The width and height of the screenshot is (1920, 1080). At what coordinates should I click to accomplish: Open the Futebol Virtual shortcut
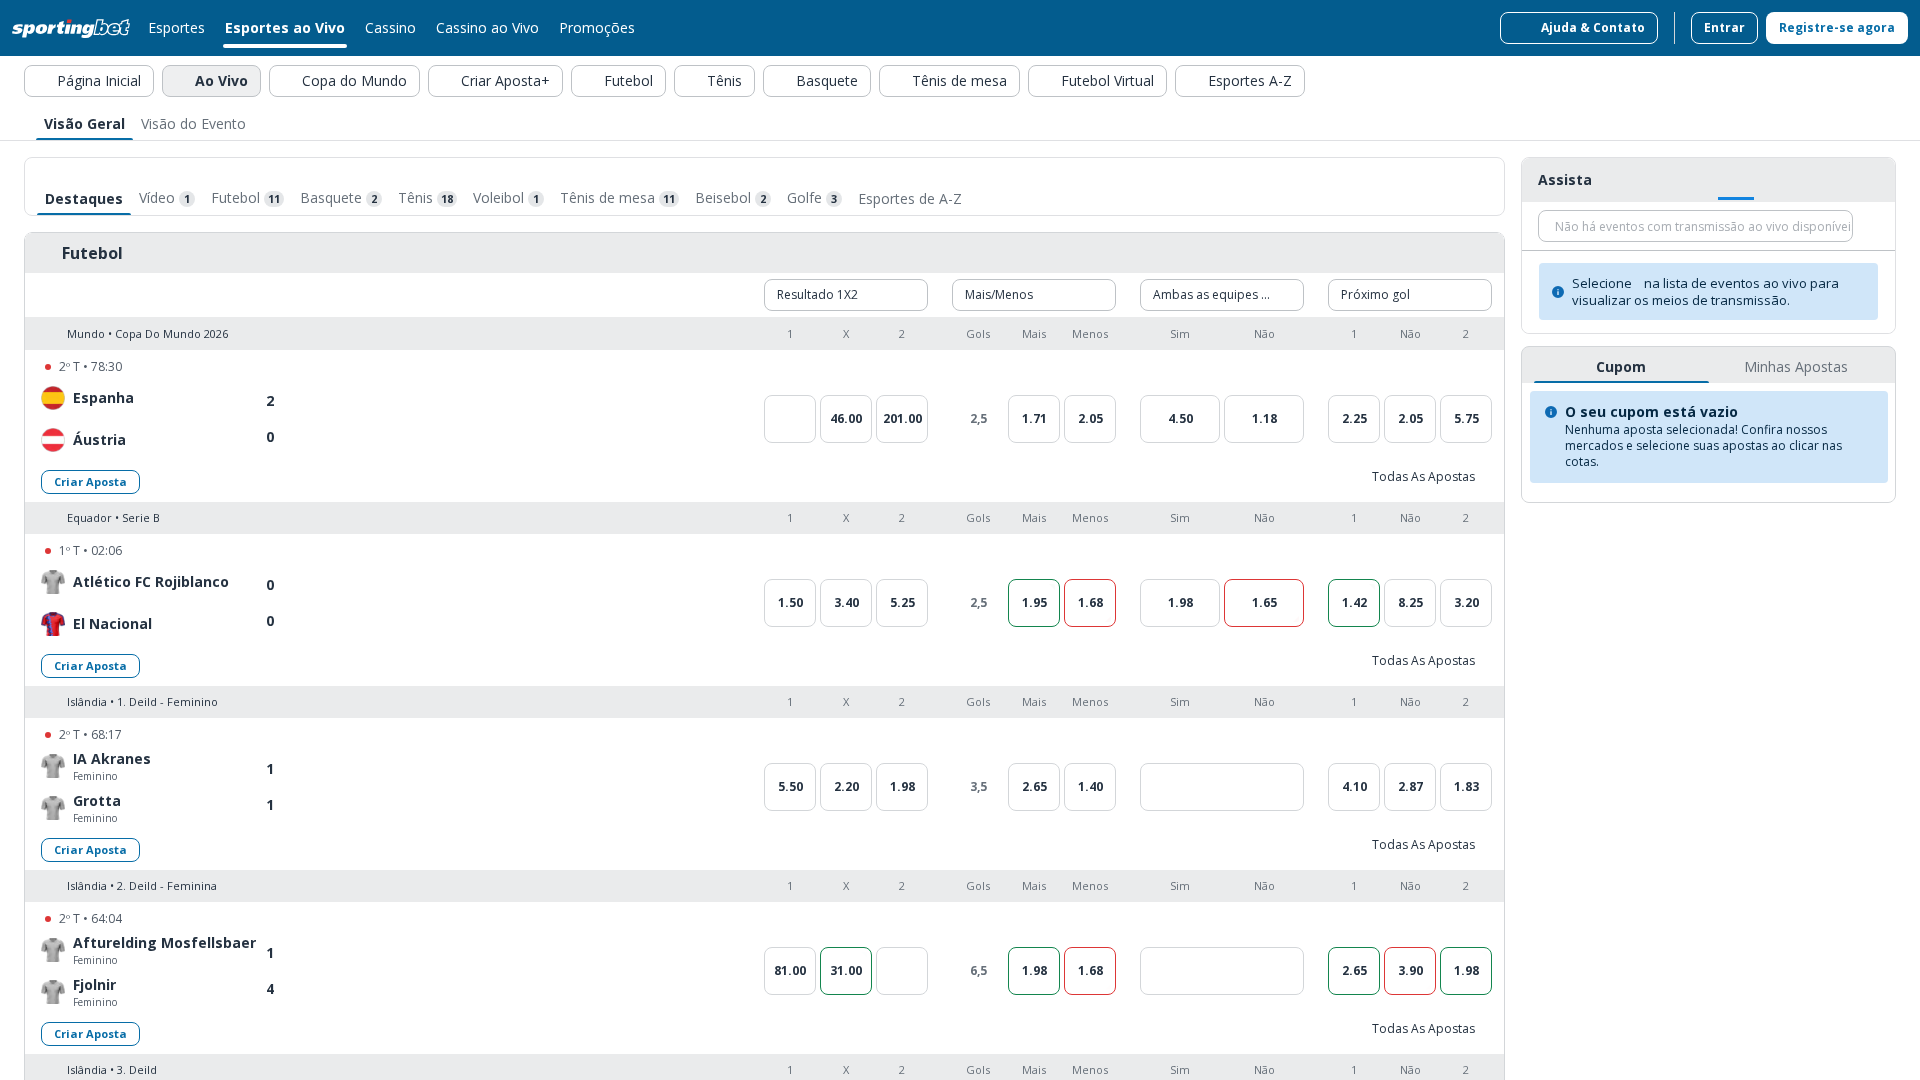tap(1097, 81)
